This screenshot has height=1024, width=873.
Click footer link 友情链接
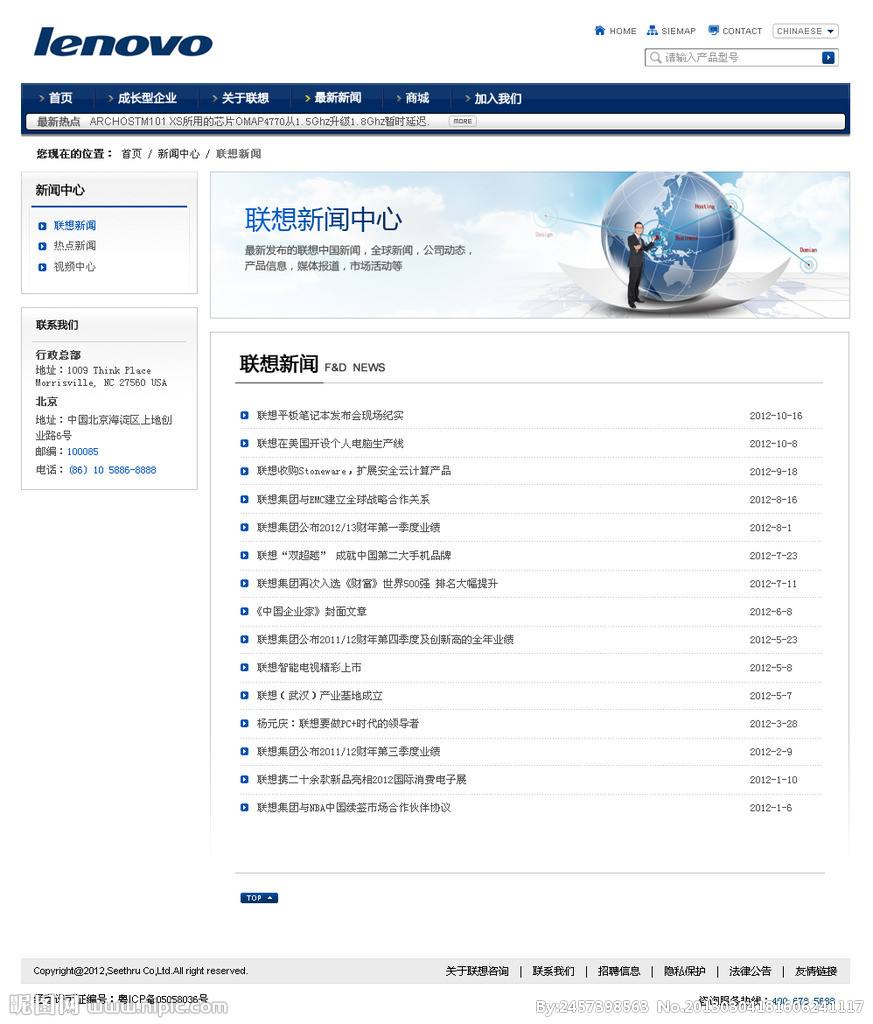pos(816,971)
